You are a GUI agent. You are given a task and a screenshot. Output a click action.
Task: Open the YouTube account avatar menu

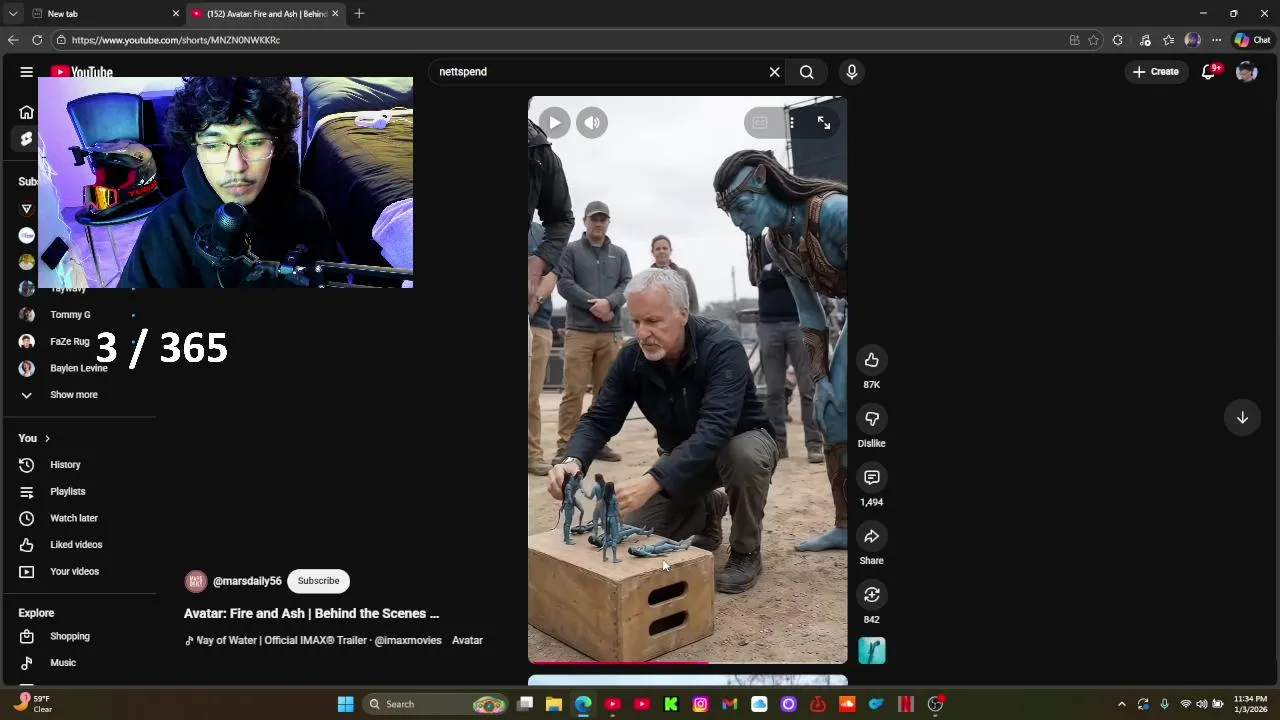pos(1246,72)
